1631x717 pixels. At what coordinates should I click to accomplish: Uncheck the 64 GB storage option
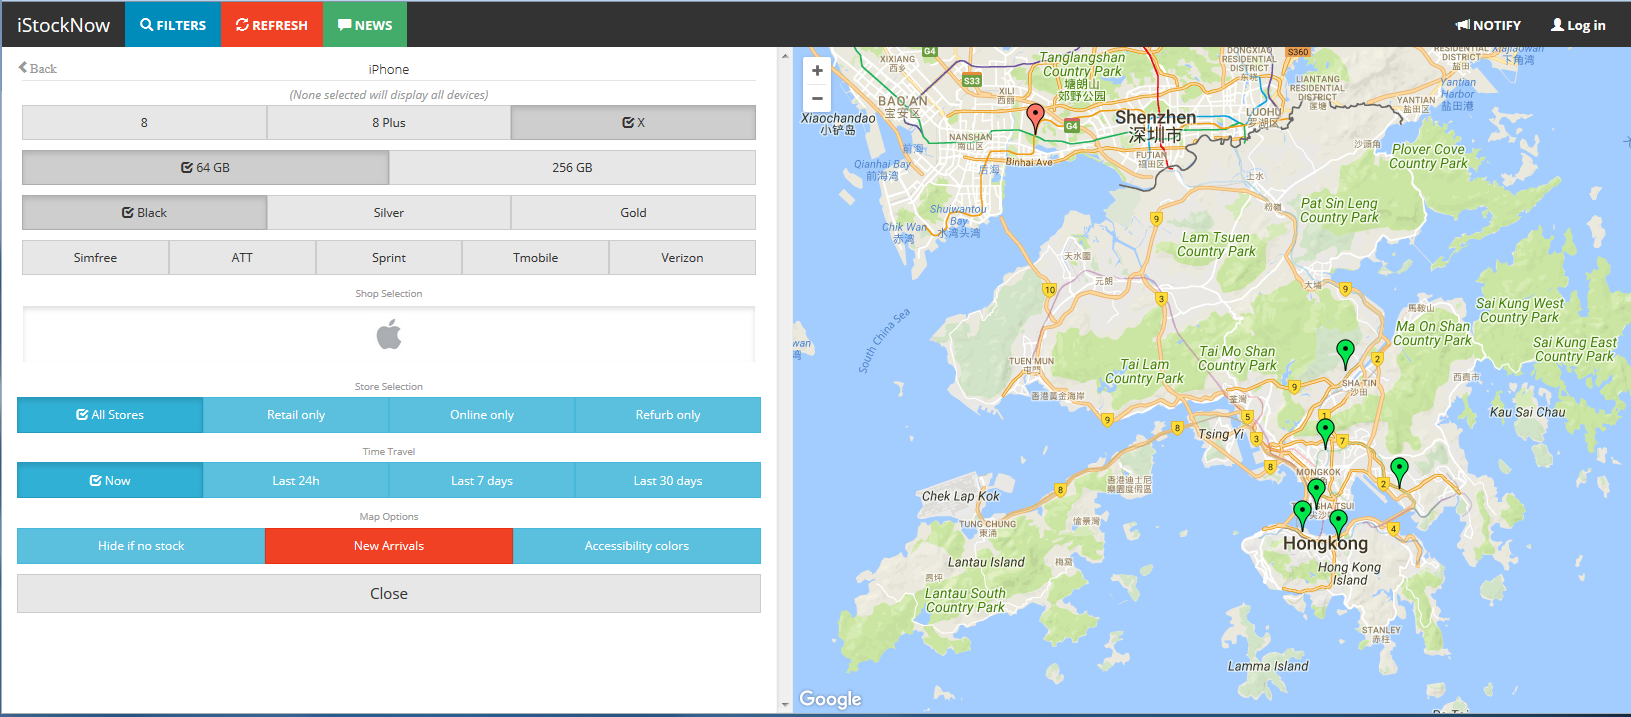(205, 168)
